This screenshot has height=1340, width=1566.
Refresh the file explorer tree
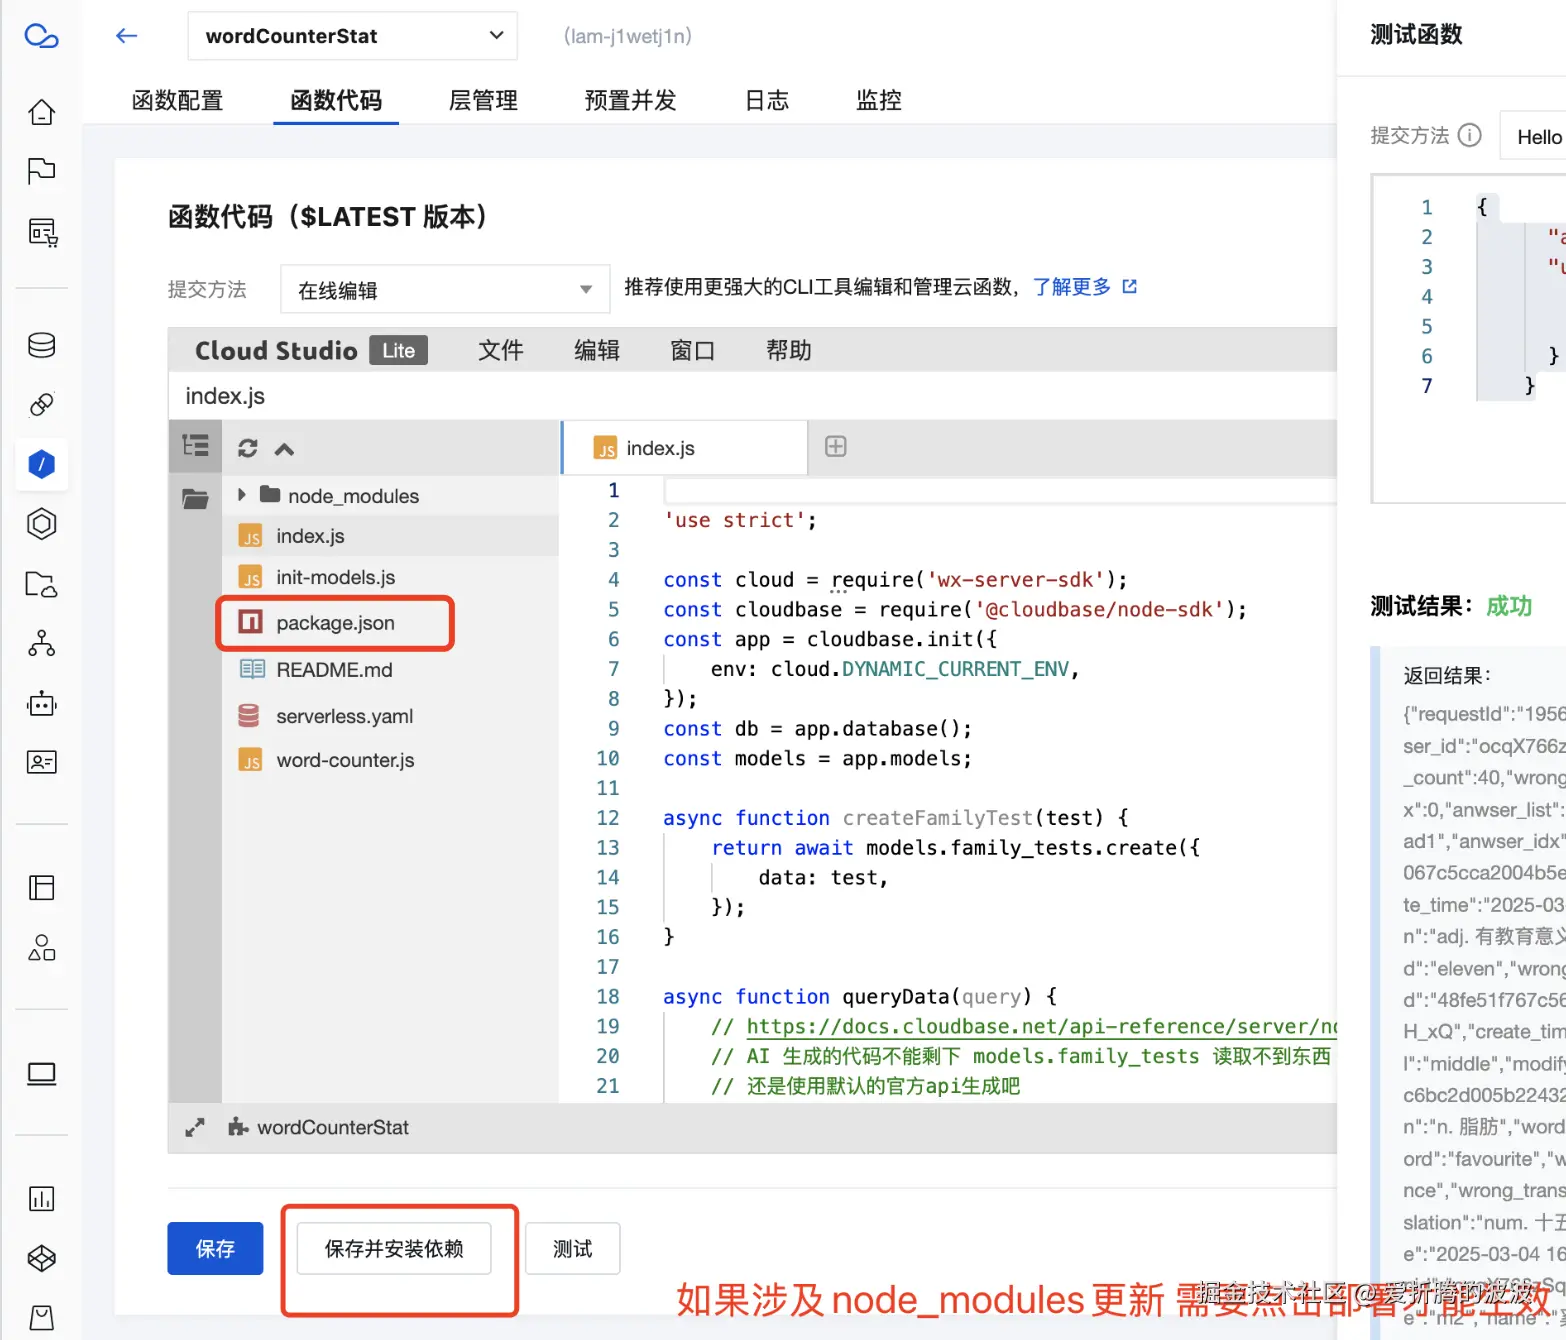(246, 447)
